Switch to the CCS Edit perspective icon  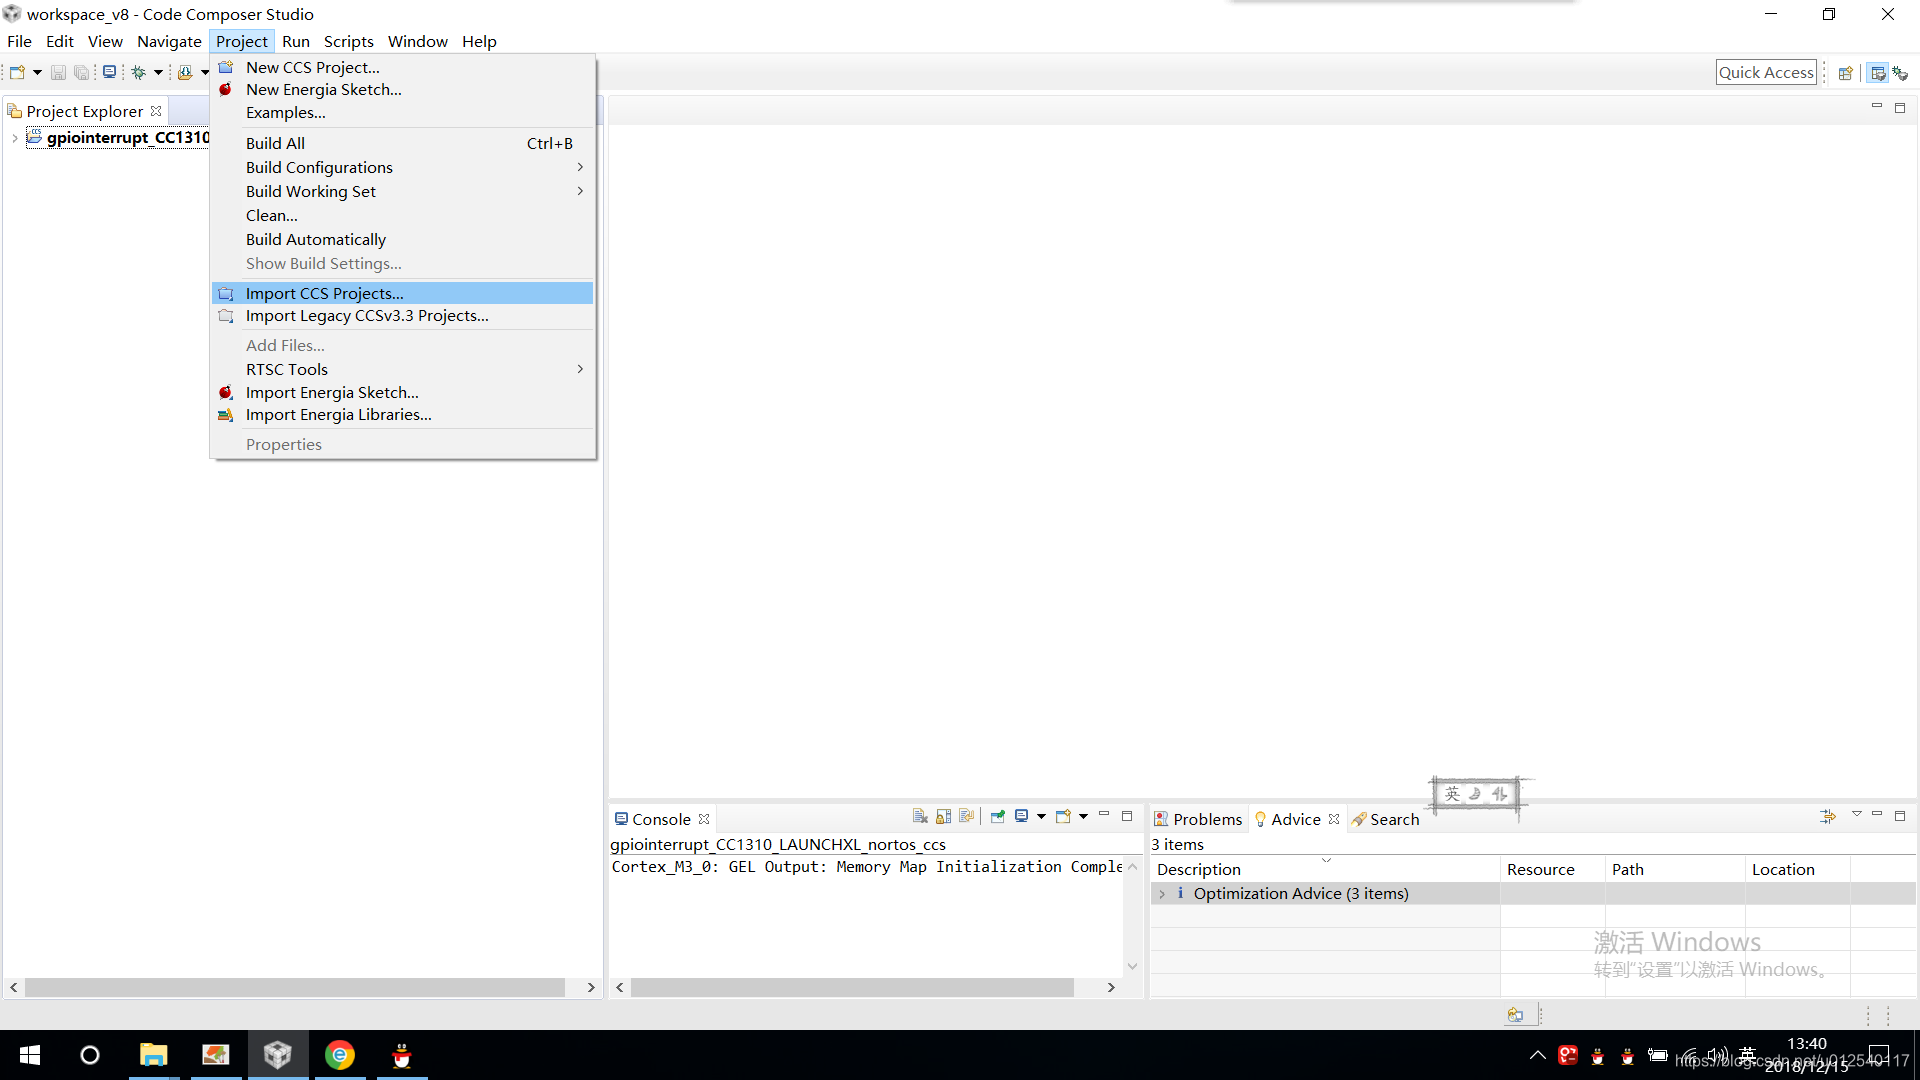point(1878,73)
